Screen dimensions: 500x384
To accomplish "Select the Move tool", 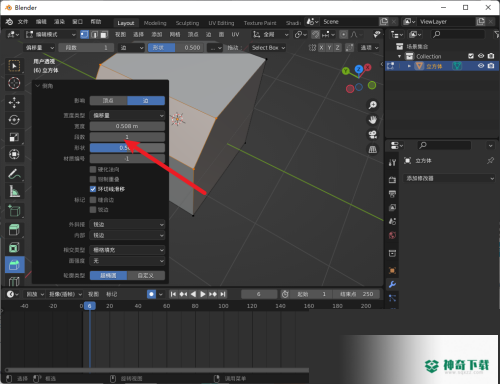I will pyautogui.click(x=14, y=102).
